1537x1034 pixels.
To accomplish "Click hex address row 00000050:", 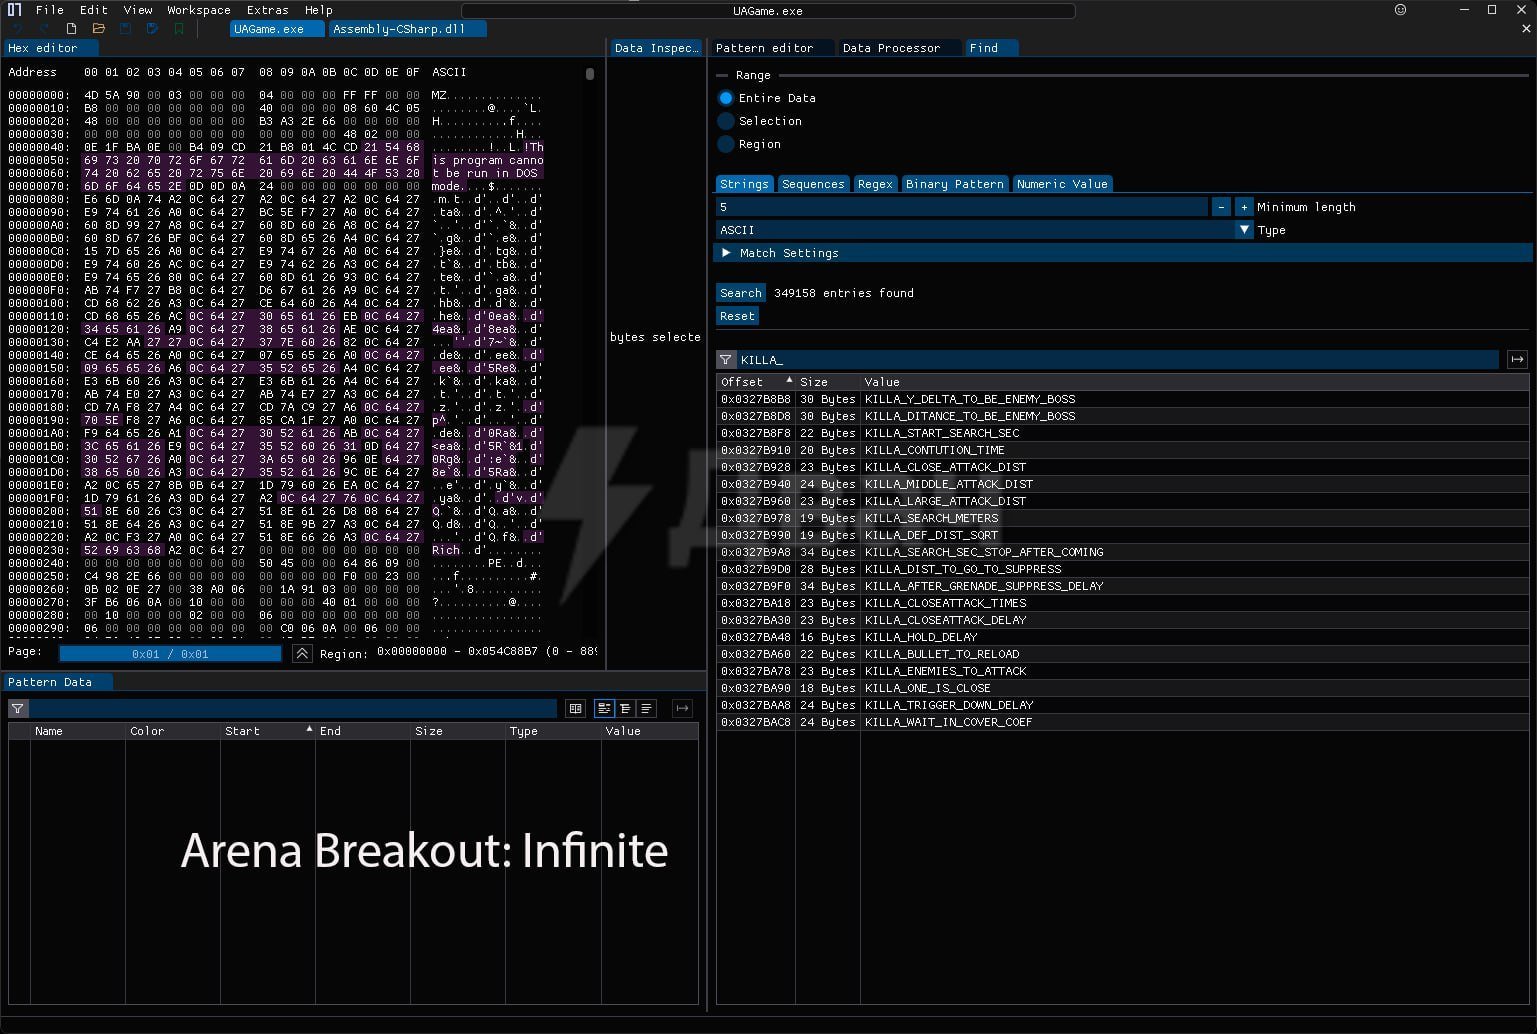I will point(39,160).
